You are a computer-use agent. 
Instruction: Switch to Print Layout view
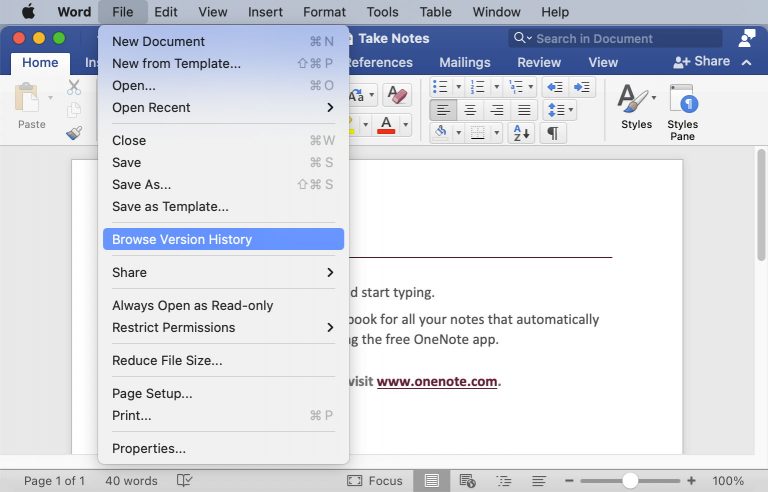click(432, 481)
